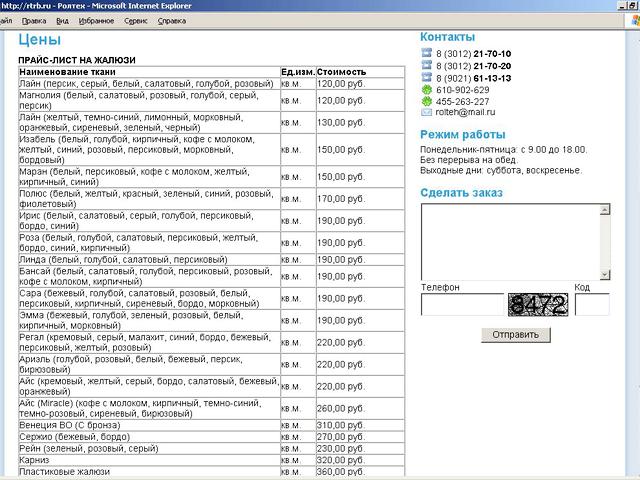Click the phone icon beside 21-70-20
Viewport: 640px width, 480px height.
426,65
